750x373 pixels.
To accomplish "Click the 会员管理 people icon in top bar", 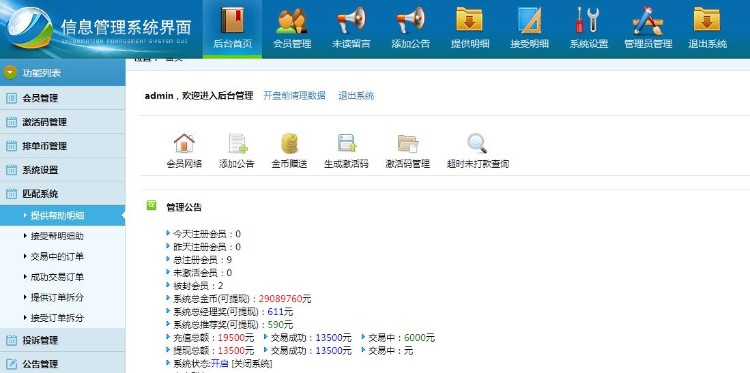I will click(292, 21).
